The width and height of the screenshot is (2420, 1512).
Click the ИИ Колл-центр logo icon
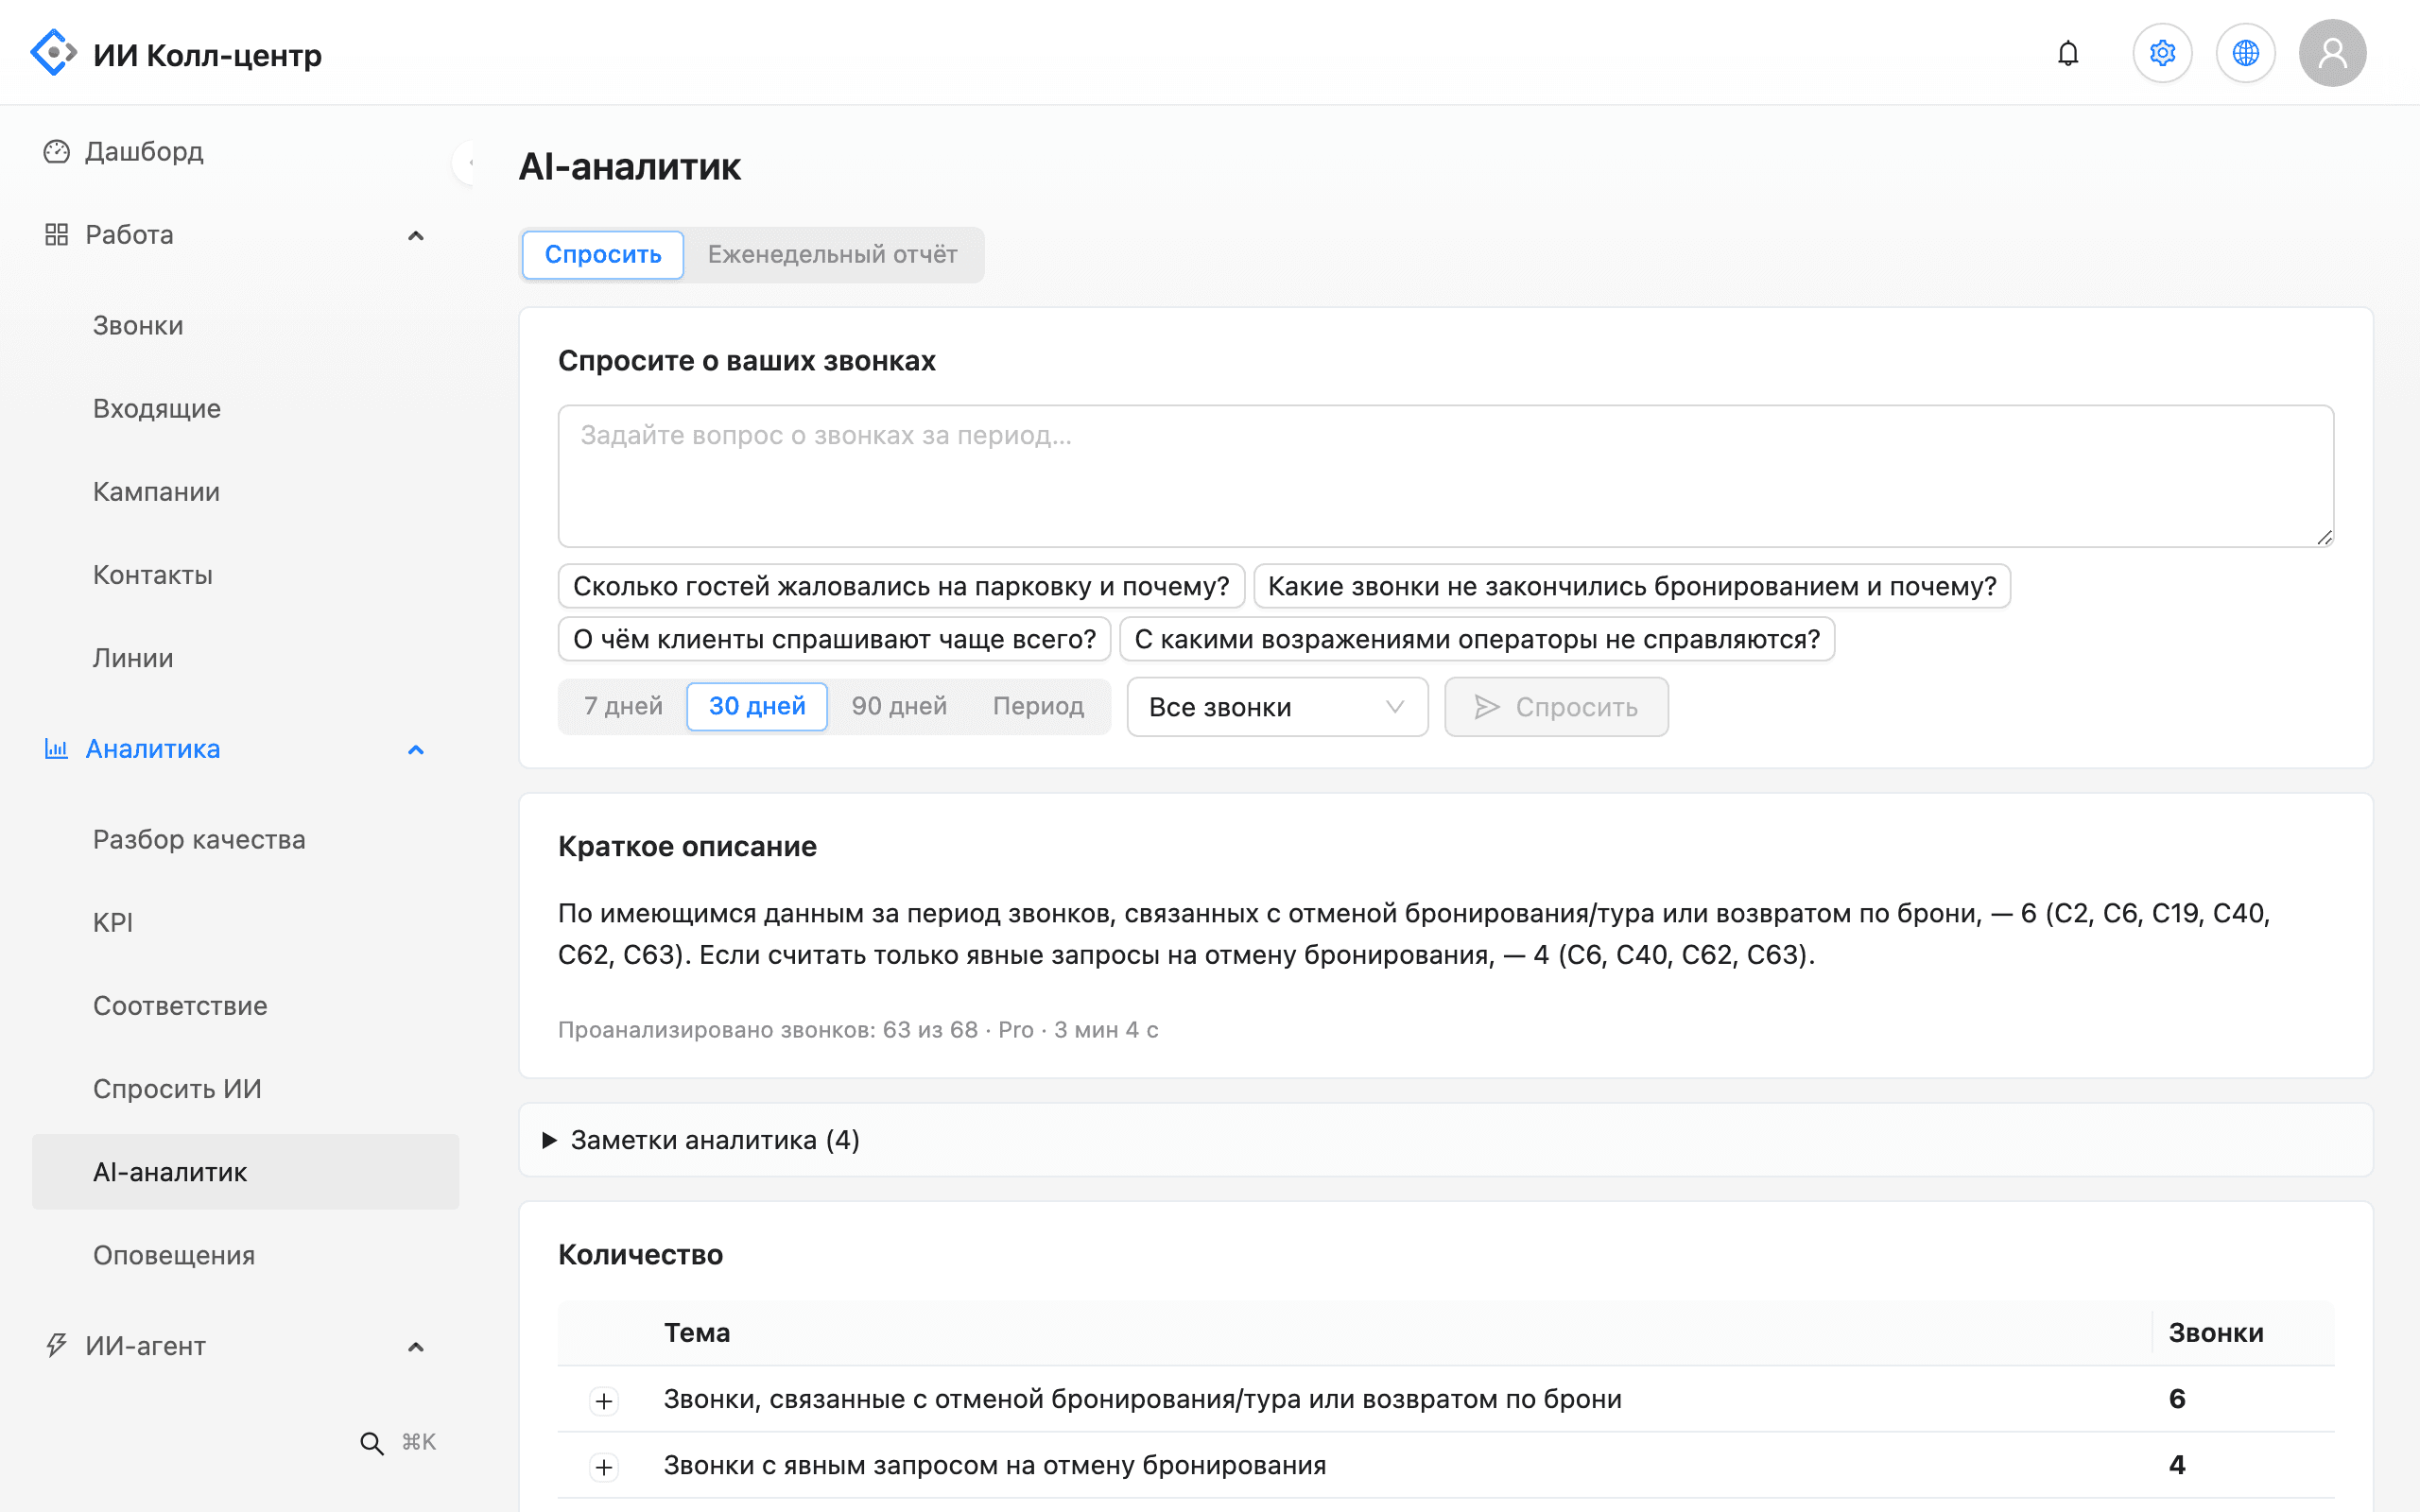53,53
